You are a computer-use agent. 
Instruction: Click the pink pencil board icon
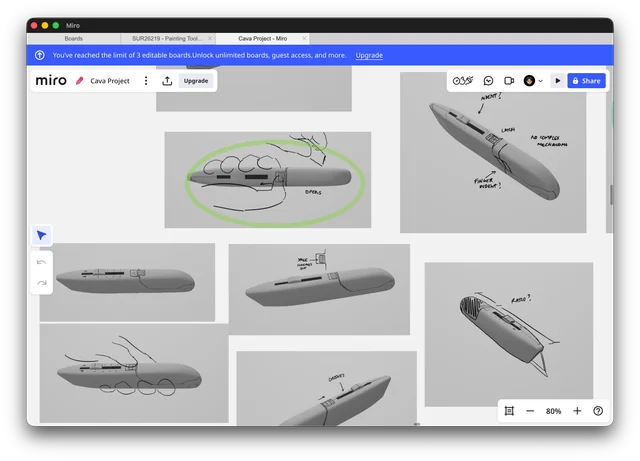coord(80,81)
